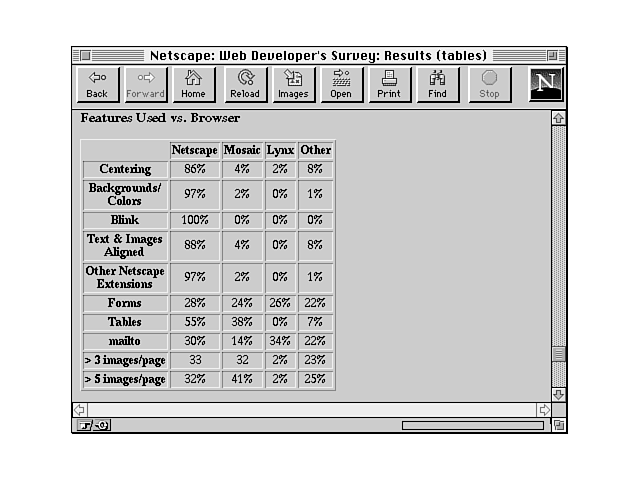Click the vertical scrollbar up arrow
The image size is (640, 480).
(558, 118)
